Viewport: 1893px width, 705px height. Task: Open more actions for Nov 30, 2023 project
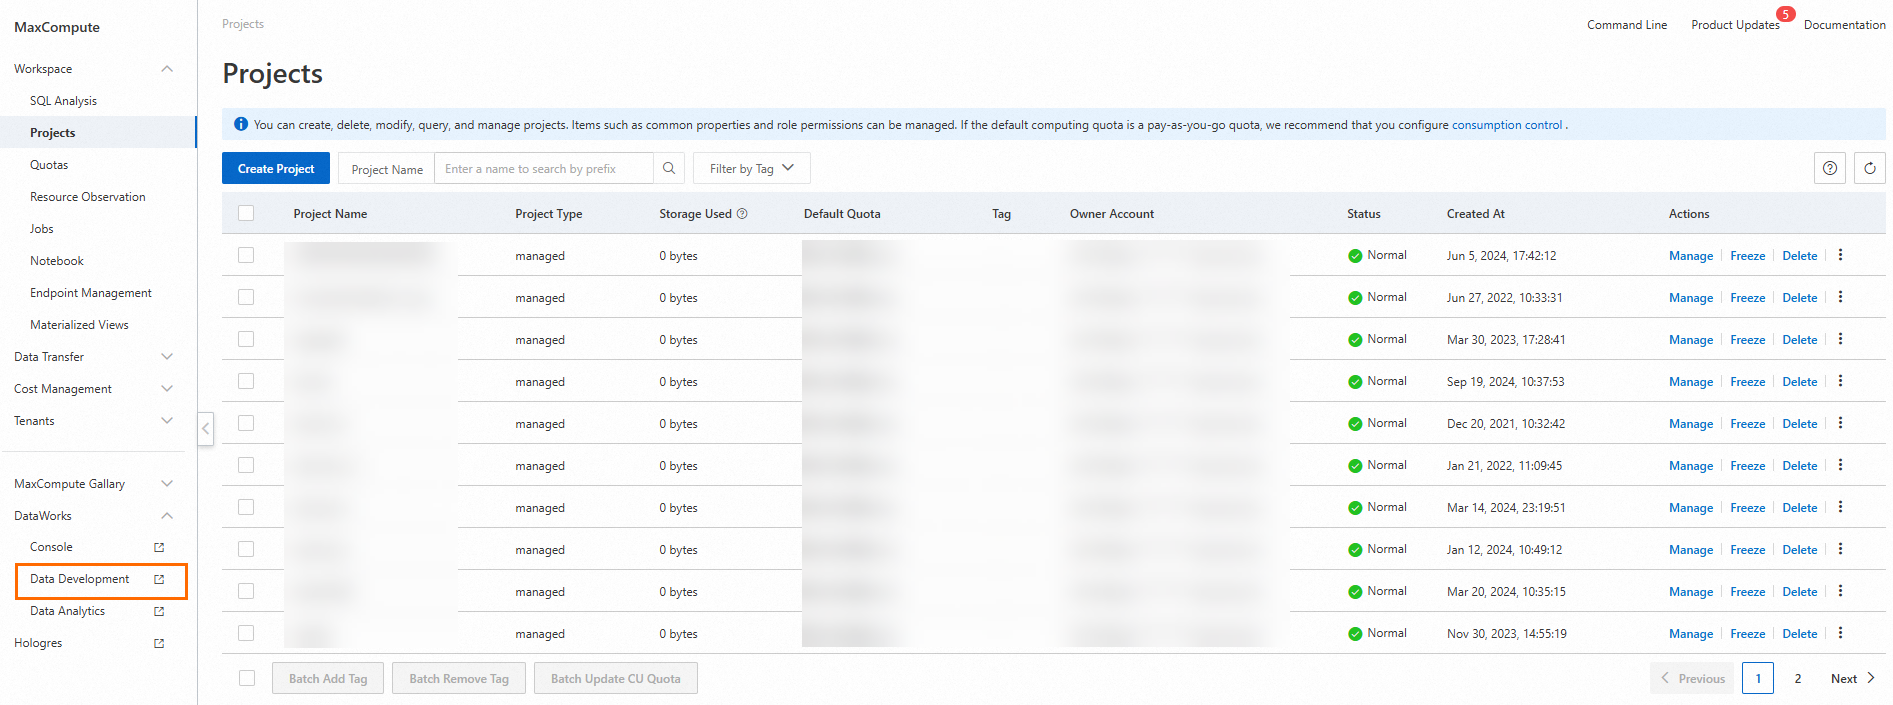tap(1840, 633)
